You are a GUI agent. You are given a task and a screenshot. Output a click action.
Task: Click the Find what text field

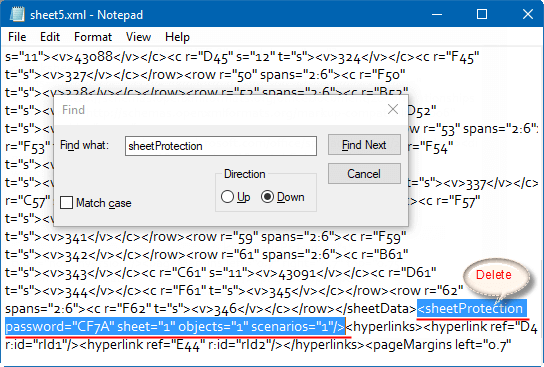click(221, 146)
